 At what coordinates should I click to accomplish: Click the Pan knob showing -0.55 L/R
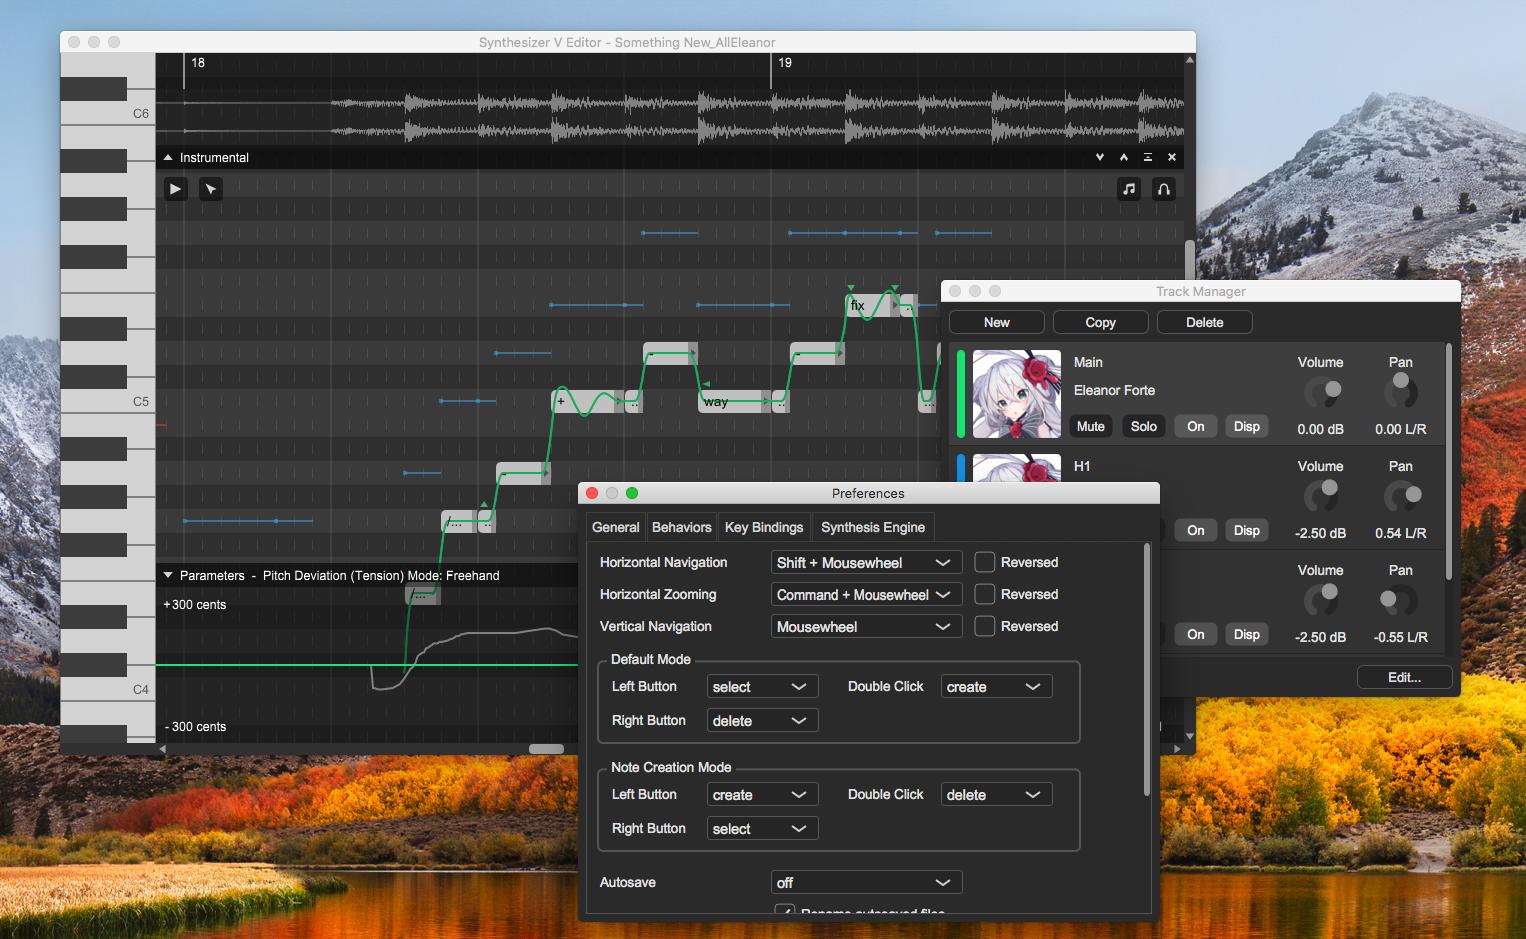[x=1398, y=601]
